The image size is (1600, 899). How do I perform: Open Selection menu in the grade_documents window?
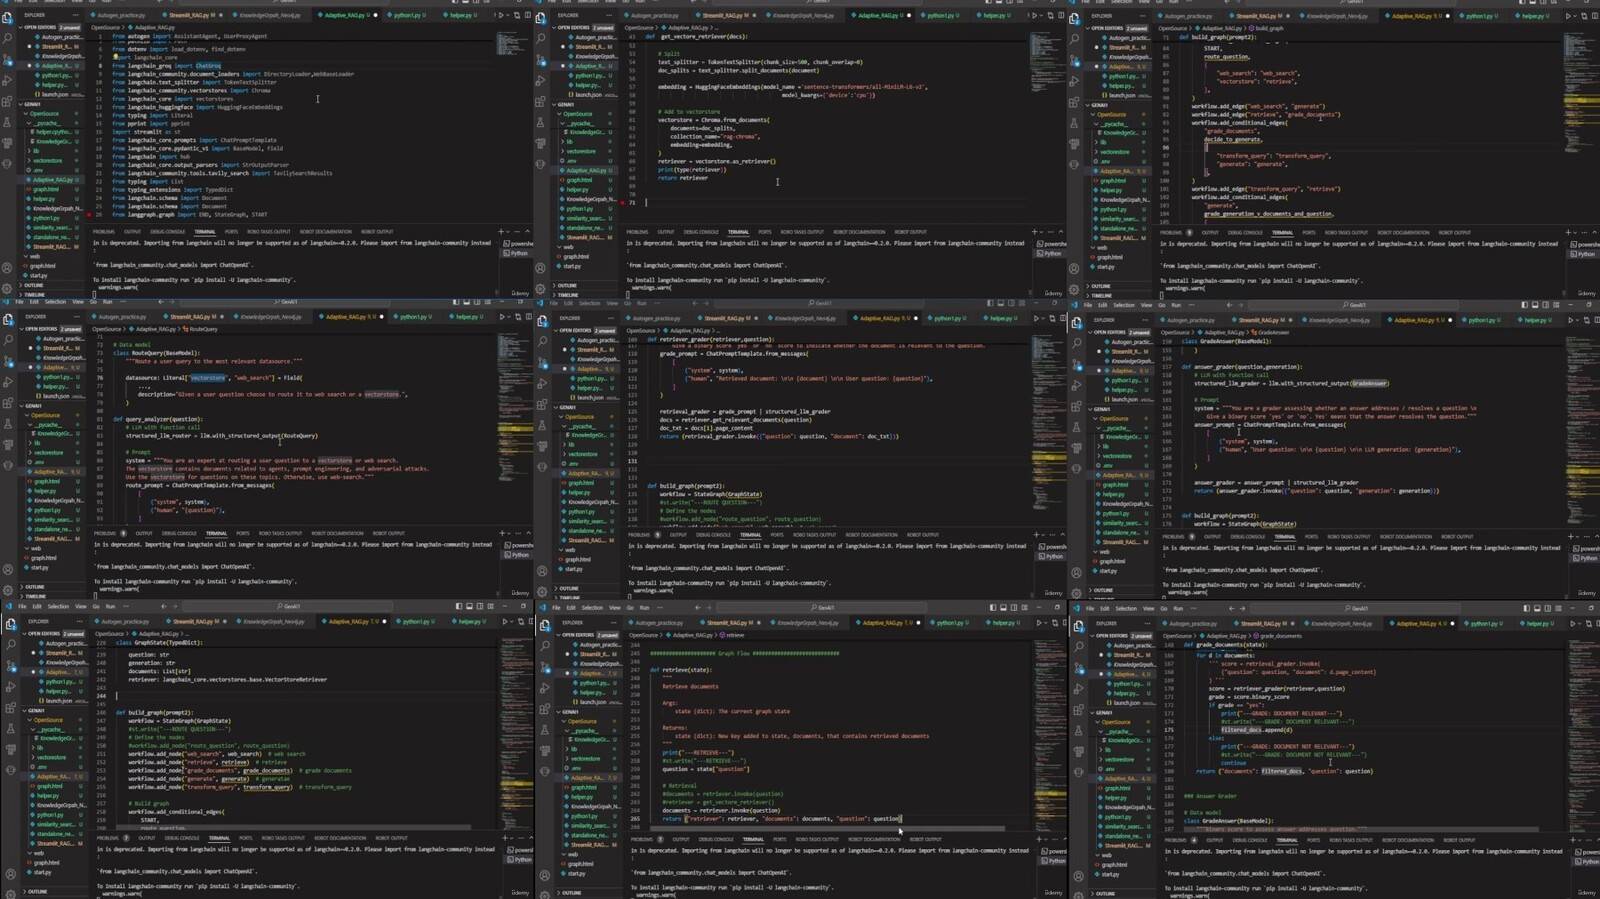pyautogui.click(x=1126, y=608)
